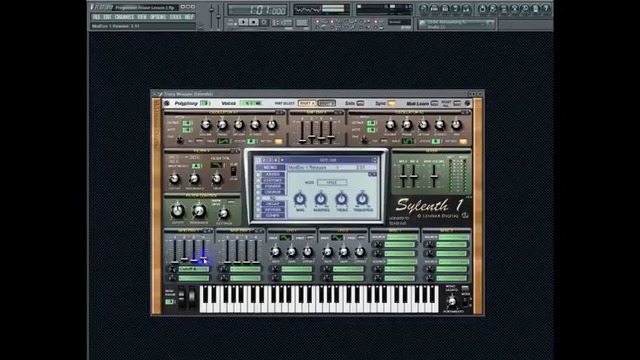Click EQ TrebleFreq knob in display
640x360 pixels.
(x=362, y=199)
